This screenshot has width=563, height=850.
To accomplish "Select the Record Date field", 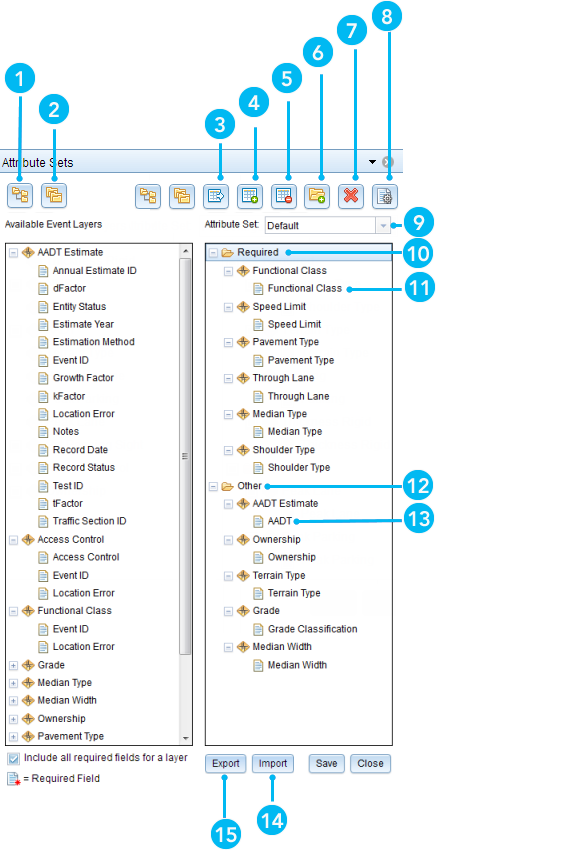I will [x=80, y=450].
